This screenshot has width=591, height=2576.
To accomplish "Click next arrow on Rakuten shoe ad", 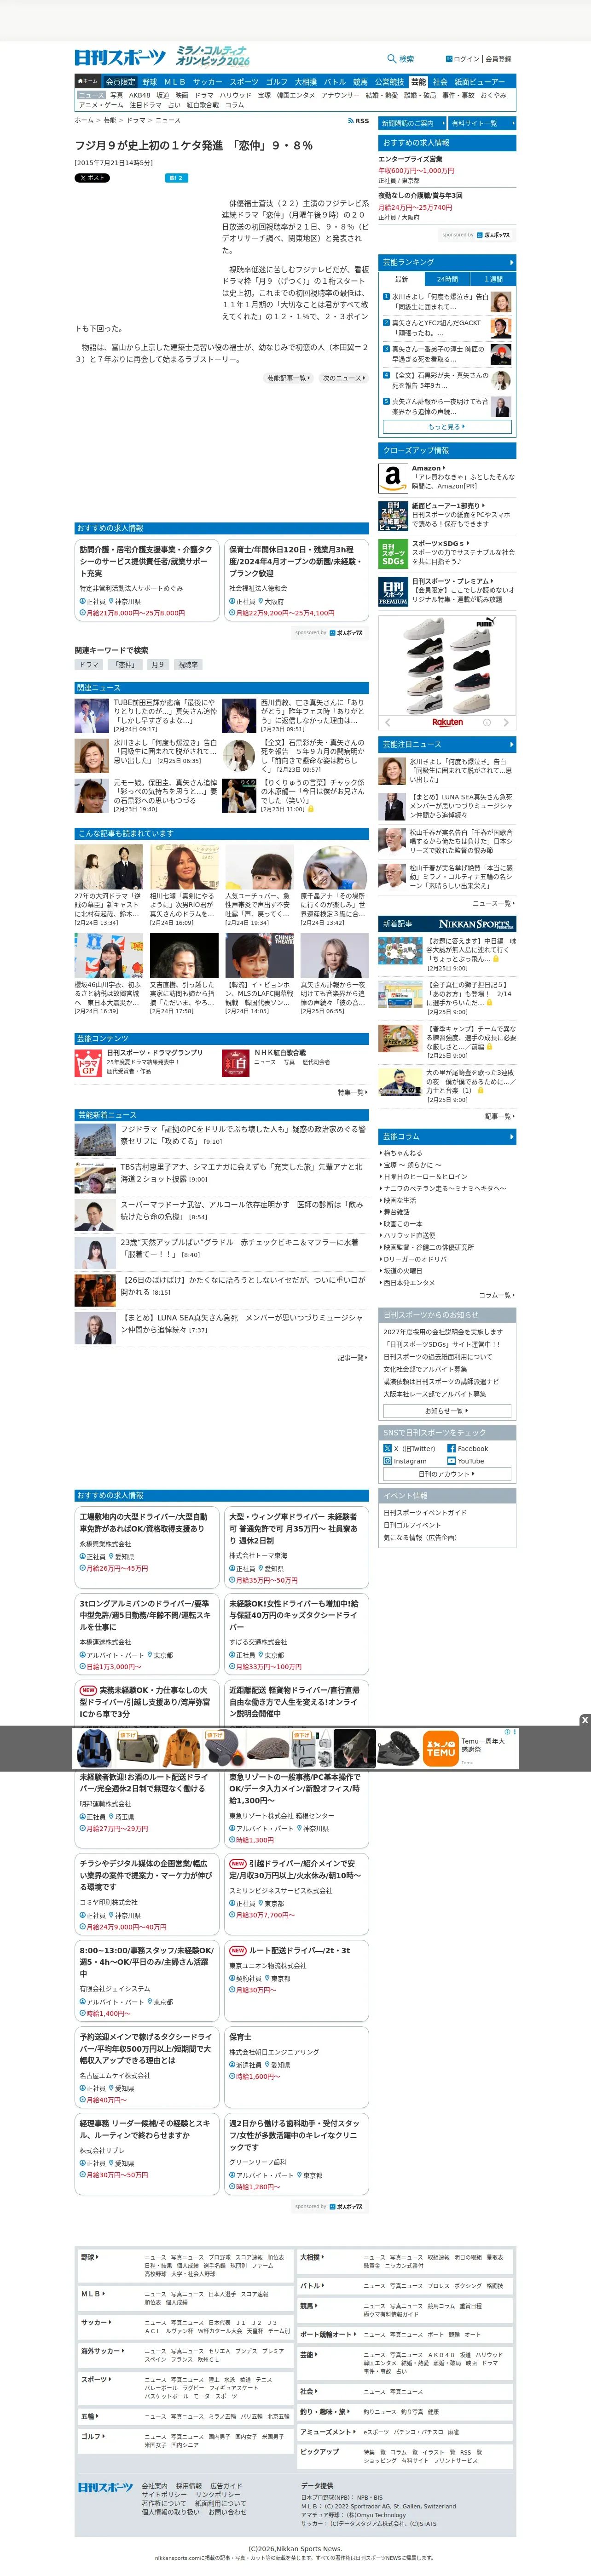I will (506, 722).
